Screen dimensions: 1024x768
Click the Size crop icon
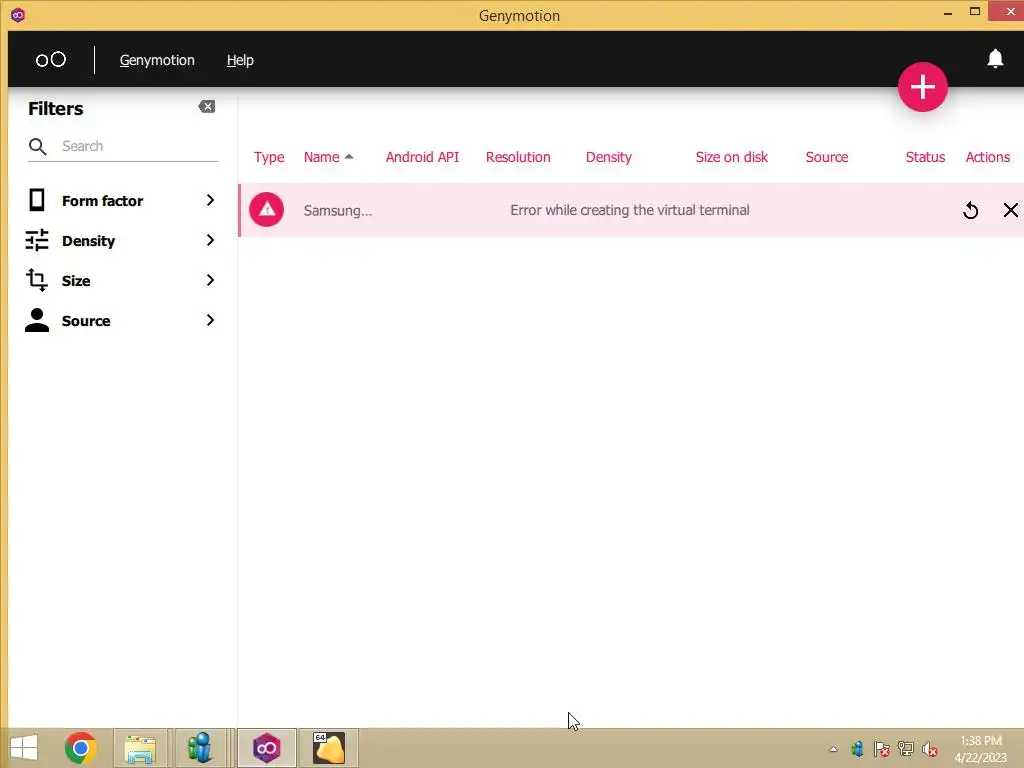(37, 280)
